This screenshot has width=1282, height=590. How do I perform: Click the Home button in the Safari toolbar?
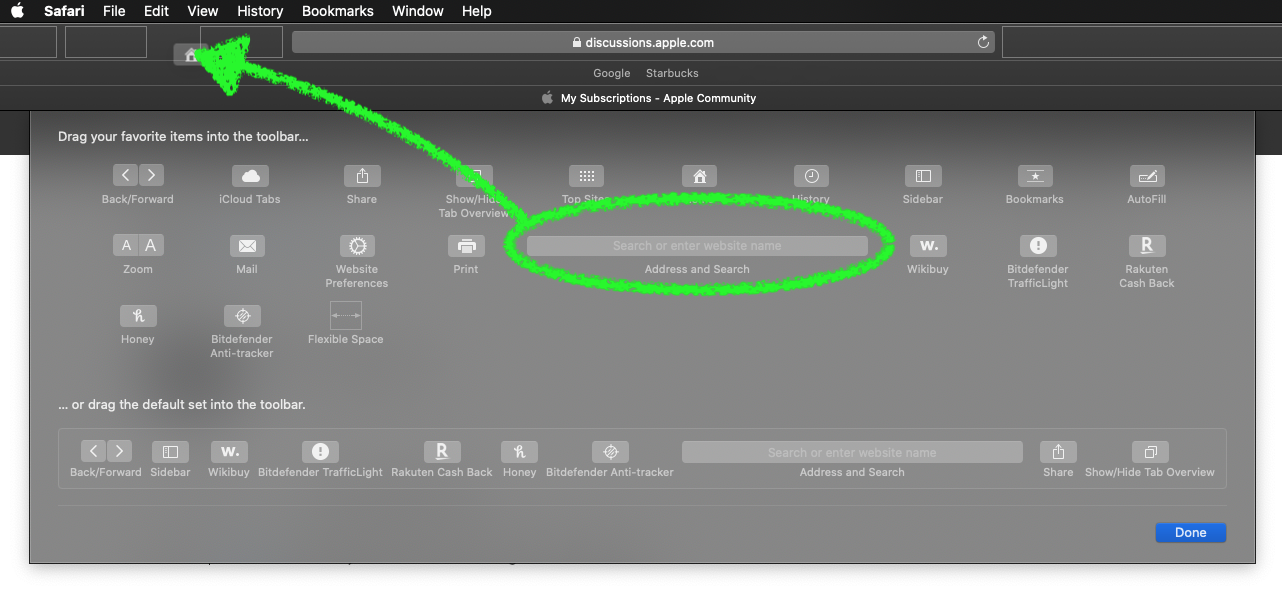(191, 55)
